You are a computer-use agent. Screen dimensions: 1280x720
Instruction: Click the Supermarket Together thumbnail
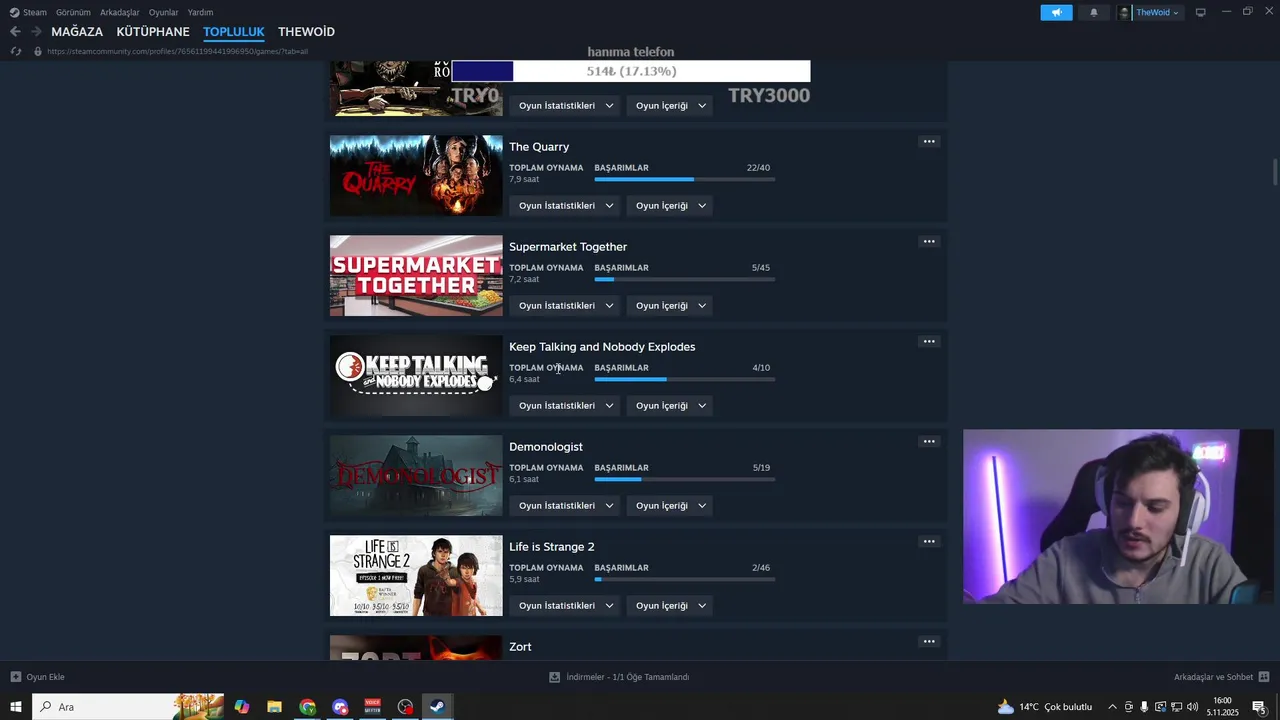[416, 275]
